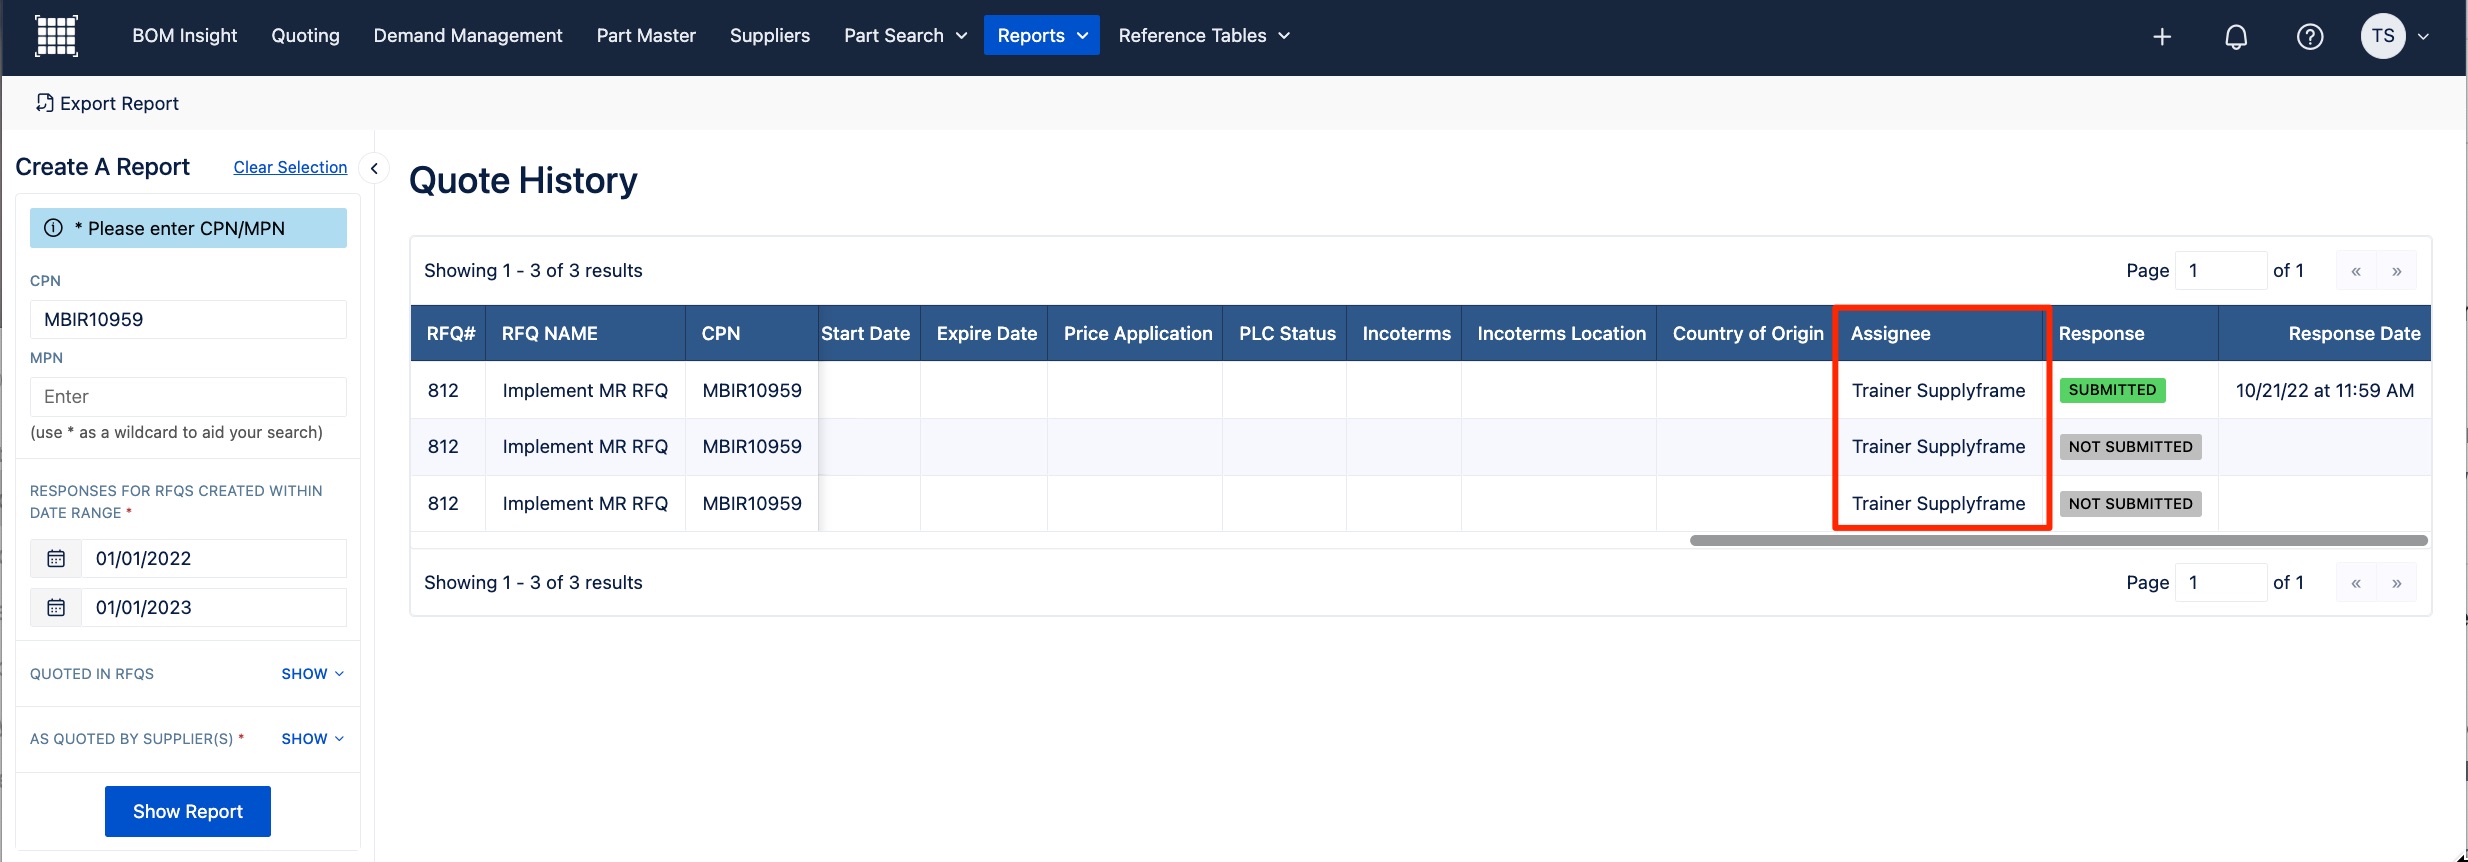Go to previous page in bottom pagination
Image resolution: width=2468 pixels, height=862 pixels.
point(2356,583)
